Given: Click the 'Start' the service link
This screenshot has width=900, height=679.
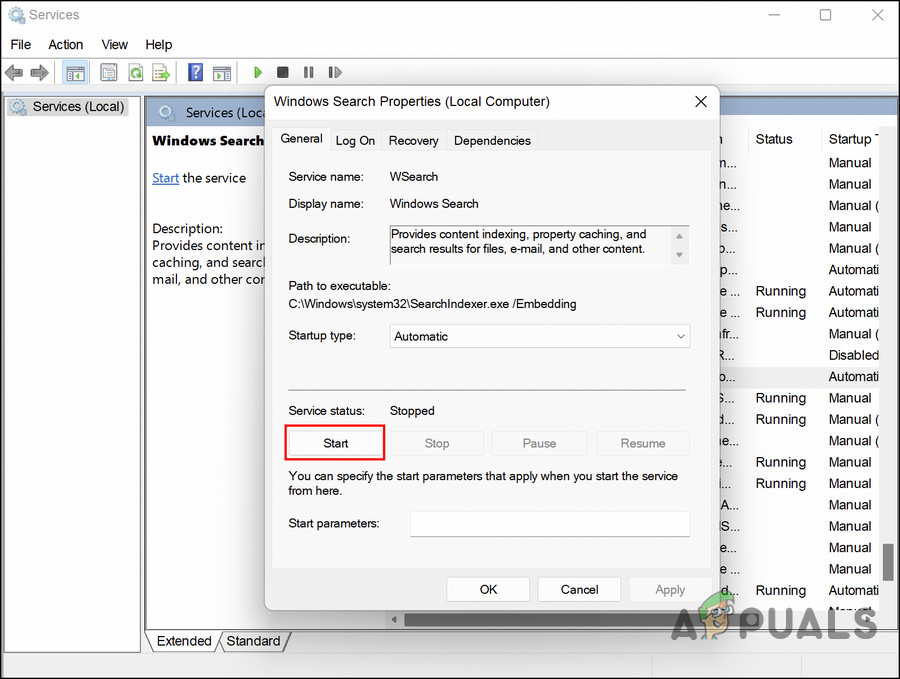Looking at the screenshot, I should click(x=165, y=179).
